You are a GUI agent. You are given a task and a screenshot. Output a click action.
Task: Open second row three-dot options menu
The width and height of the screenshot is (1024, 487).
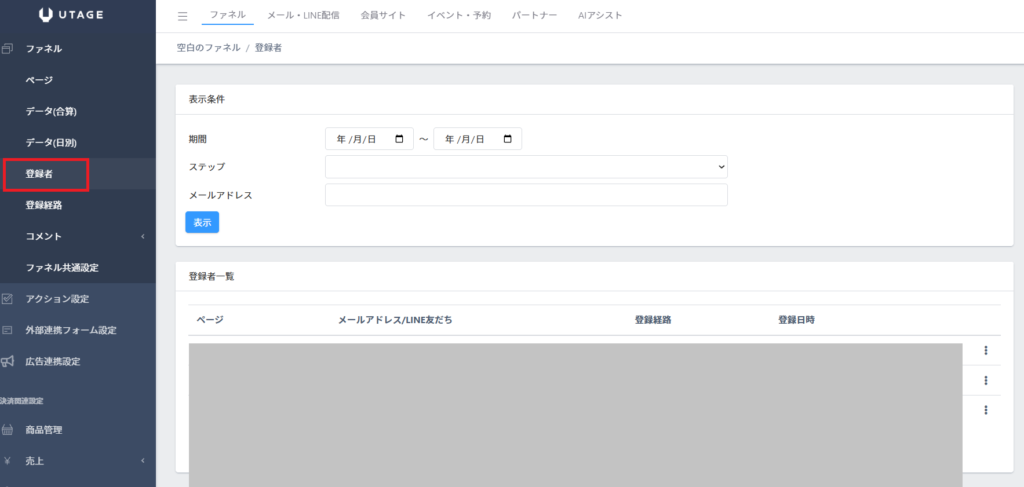(986, 380)
